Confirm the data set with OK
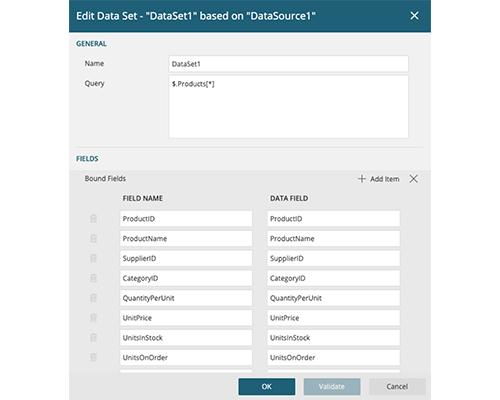 (267, 387)
